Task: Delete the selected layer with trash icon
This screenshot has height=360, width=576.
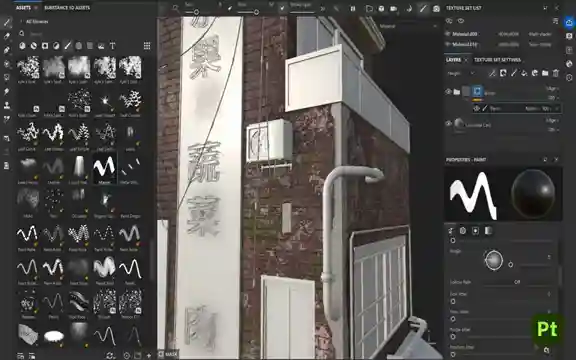Action: click(x=556, y=73)
